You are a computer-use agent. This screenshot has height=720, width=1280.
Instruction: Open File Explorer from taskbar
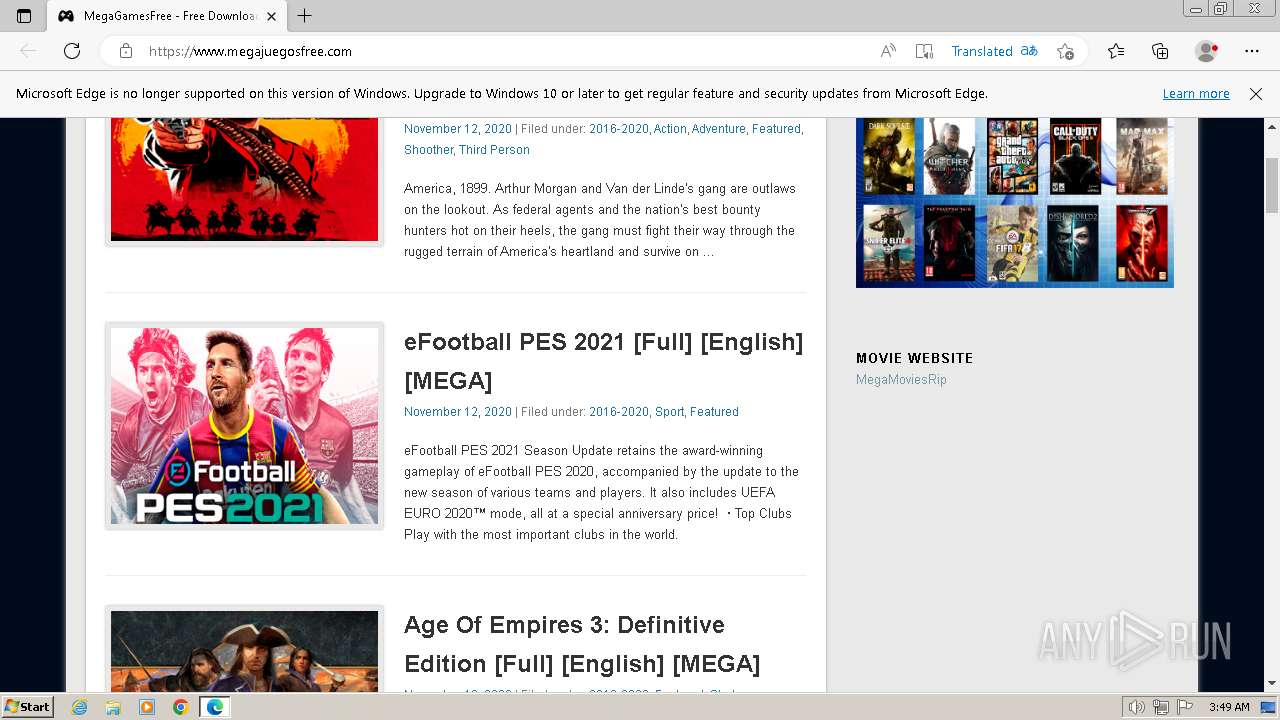(113, 707)
